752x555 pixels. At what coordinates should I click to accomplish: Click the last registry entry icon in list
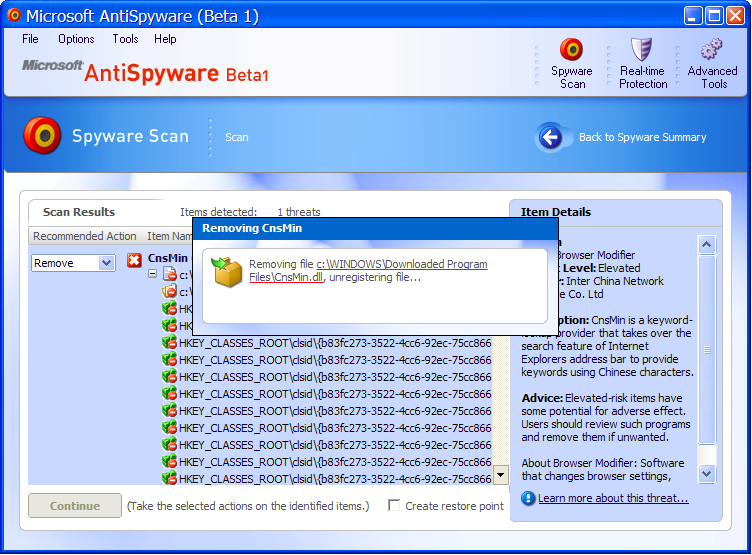point(169,478)
